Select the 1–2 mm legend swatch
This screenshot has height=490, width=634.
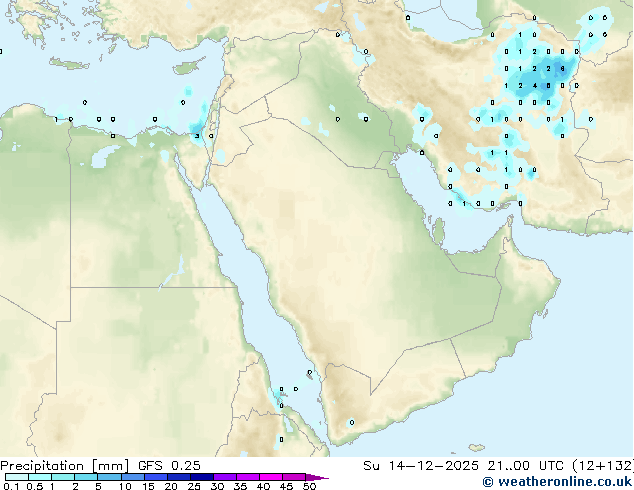click(63, 477)
